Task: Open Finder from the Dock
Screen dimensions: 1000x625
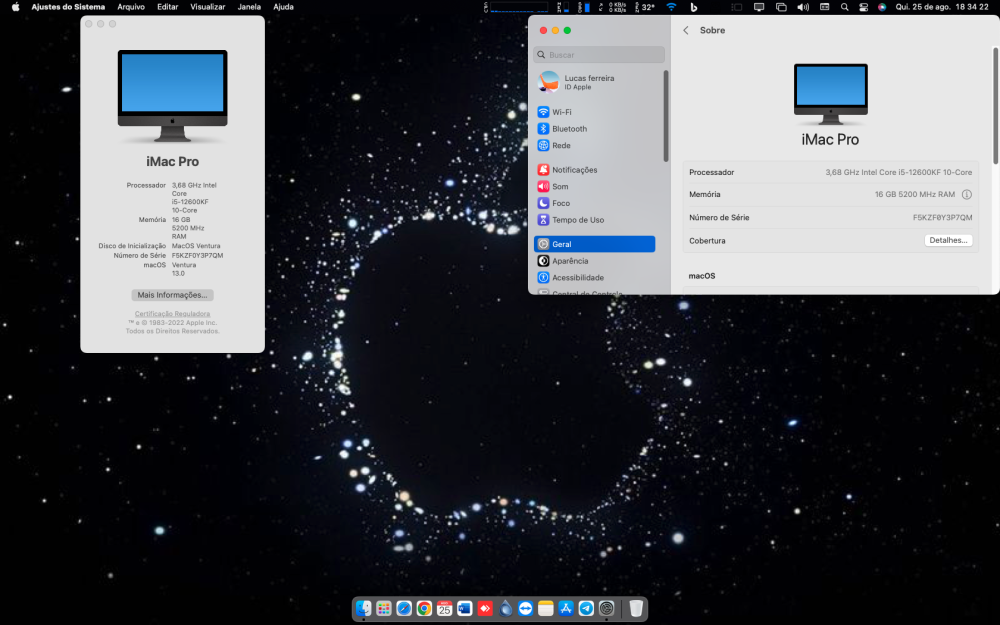Action: (x=364, y=608)
